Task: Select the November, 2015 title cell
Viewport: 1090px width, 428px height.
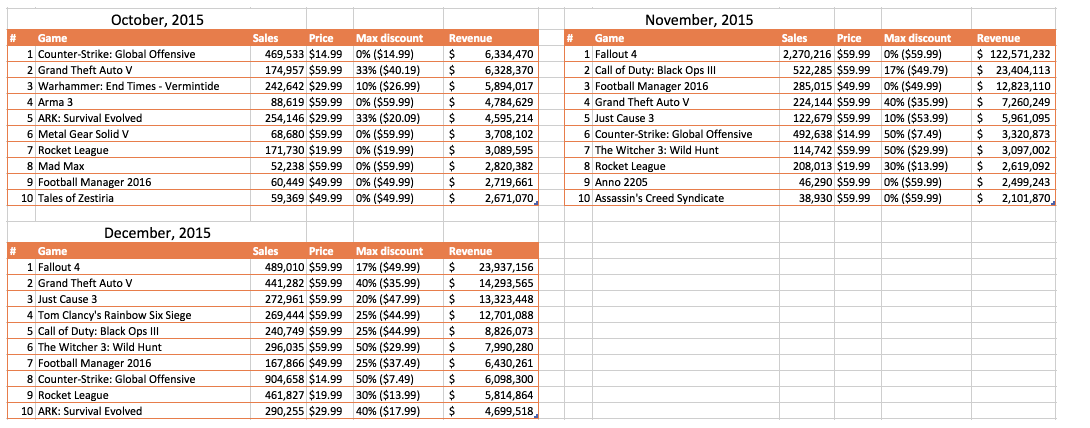Action: pyautogui.click(x=699, y=19)
